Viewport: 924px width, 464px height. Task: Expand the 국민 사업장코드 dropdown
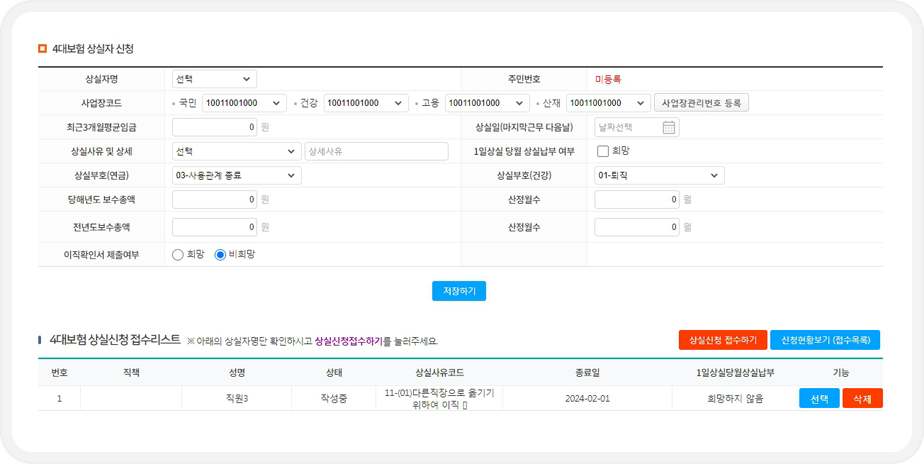coord(244,103)
